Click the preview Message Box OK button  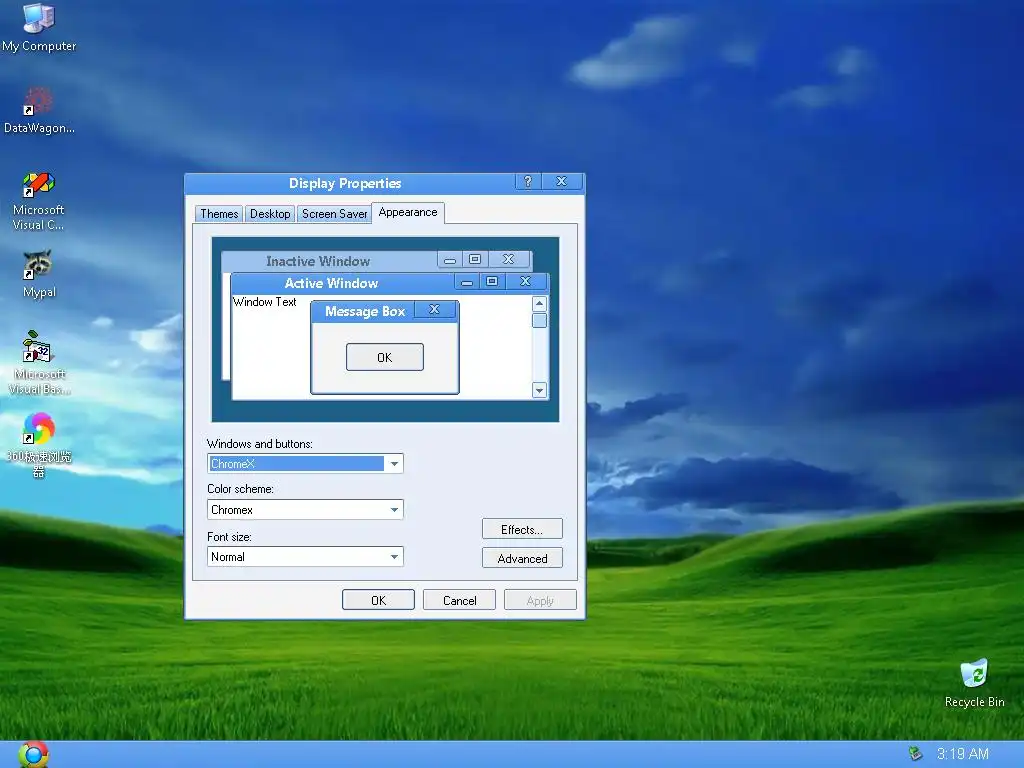point(385,357)
